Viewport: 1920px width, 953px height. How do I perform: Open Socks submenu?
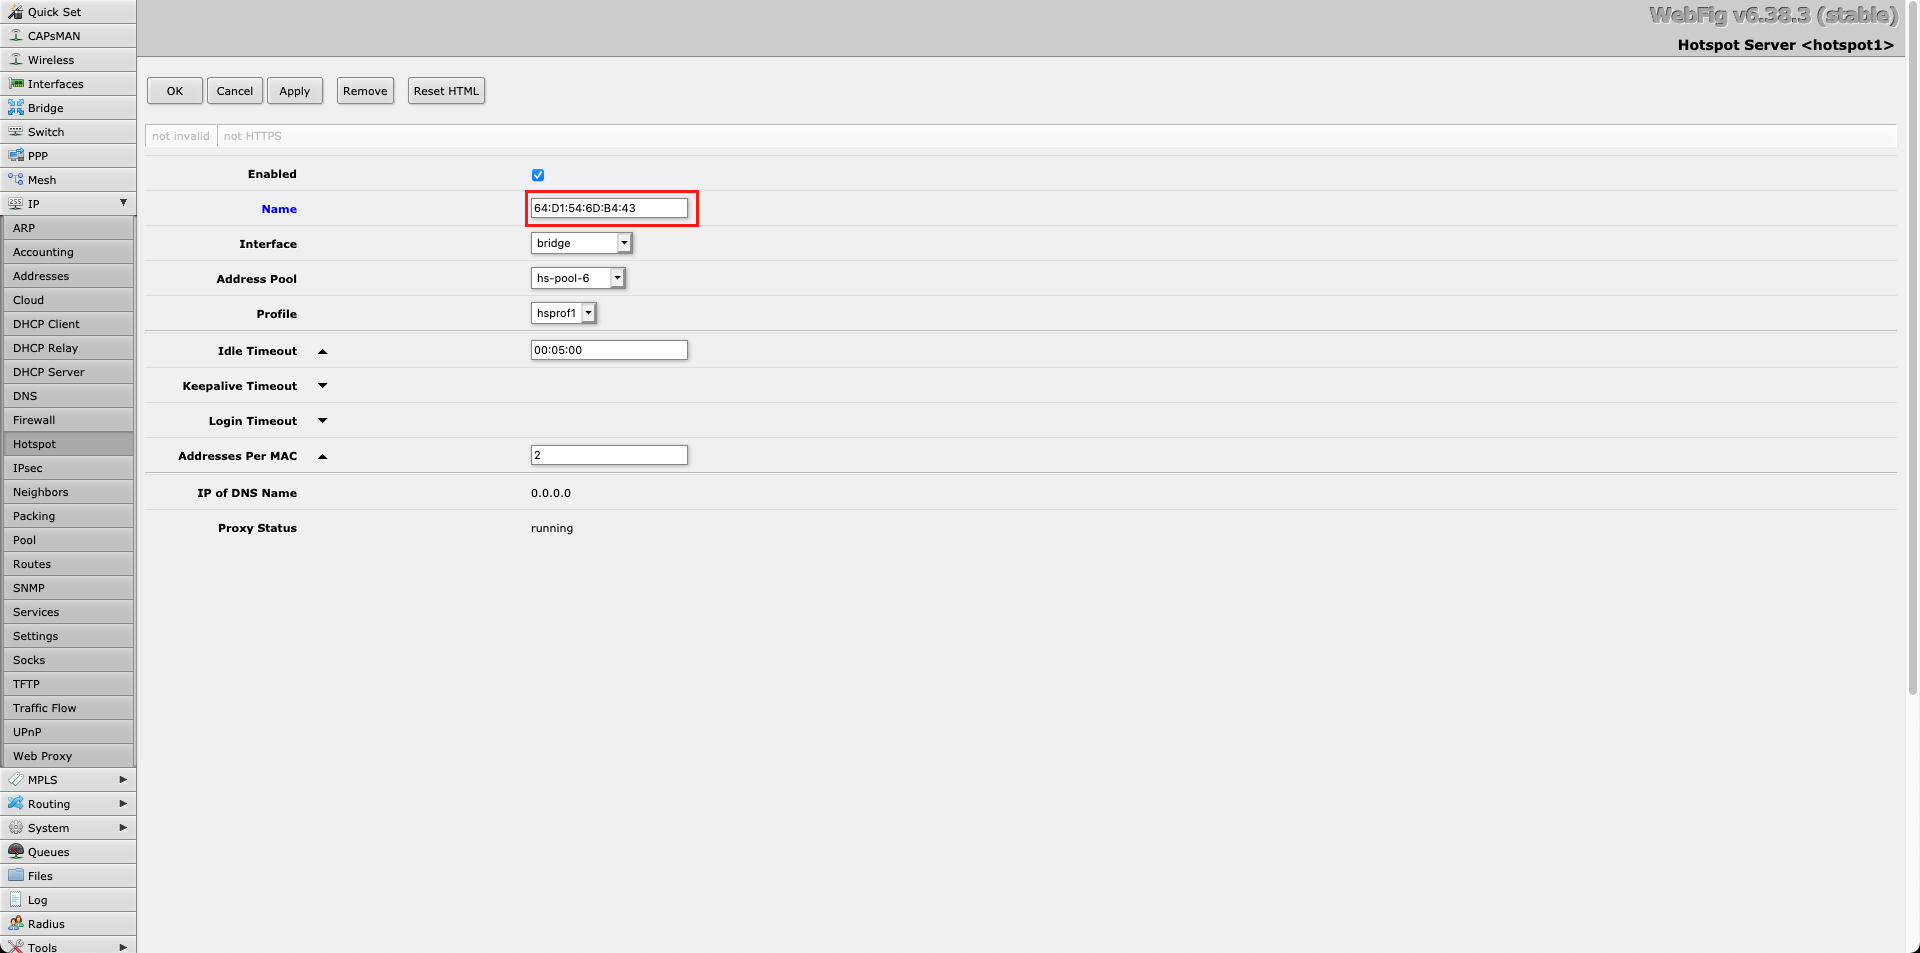click(69, 660)
